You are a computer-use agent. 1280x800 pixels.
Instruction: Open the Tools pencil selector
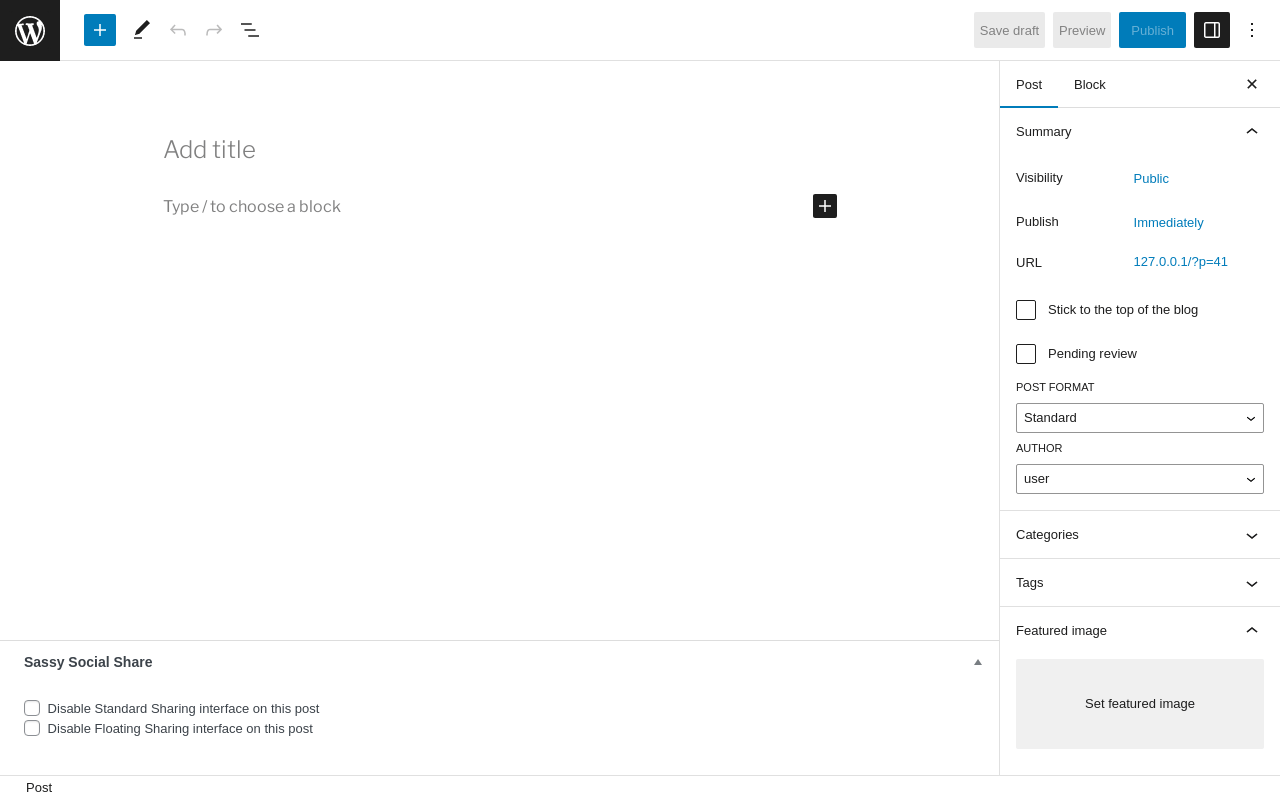[x=142, y=30]
